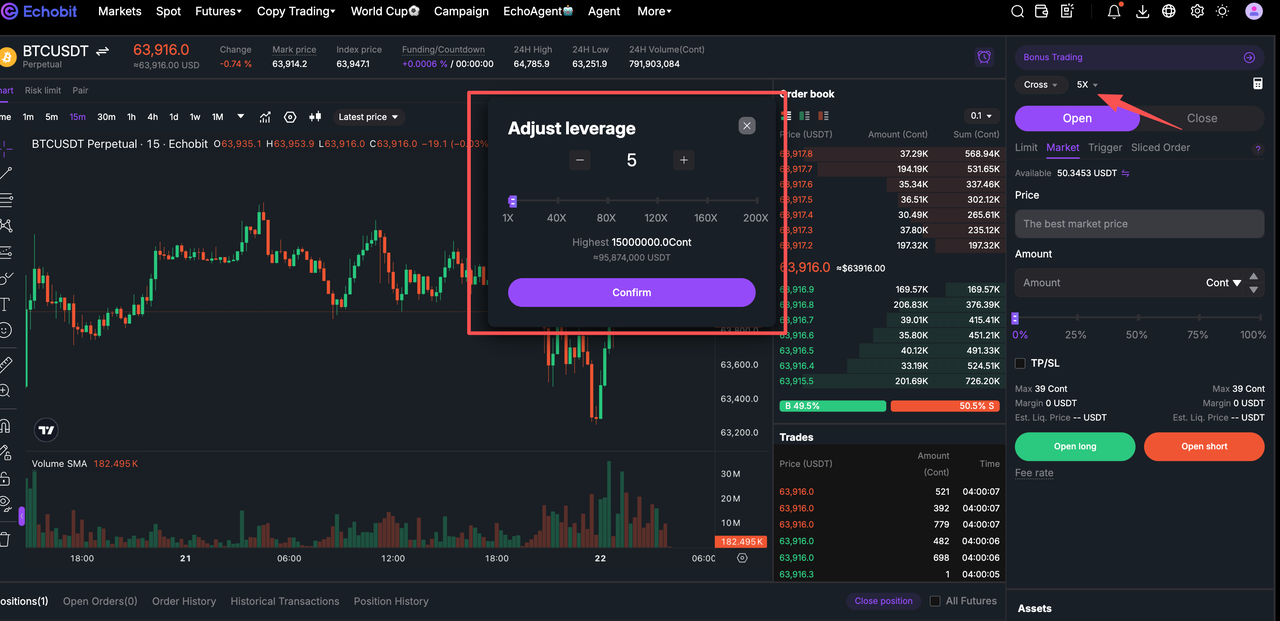Click the purple question mark help icon

point(1258,149)
